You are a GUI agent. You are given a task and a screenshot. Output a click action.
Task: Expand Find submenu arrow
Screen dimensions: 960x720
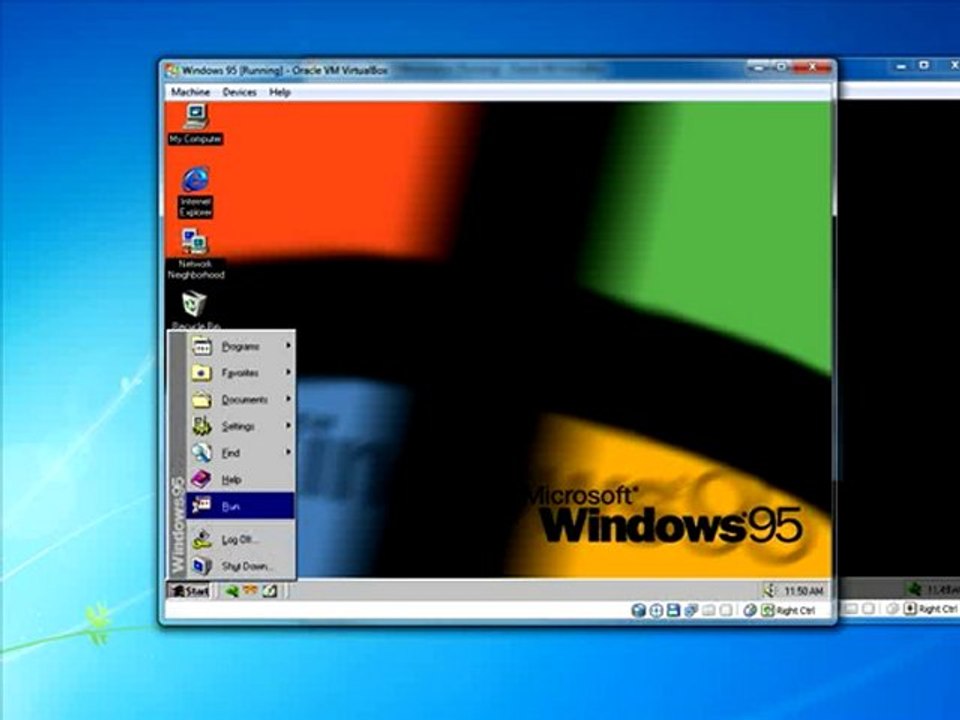coord(288,452)
